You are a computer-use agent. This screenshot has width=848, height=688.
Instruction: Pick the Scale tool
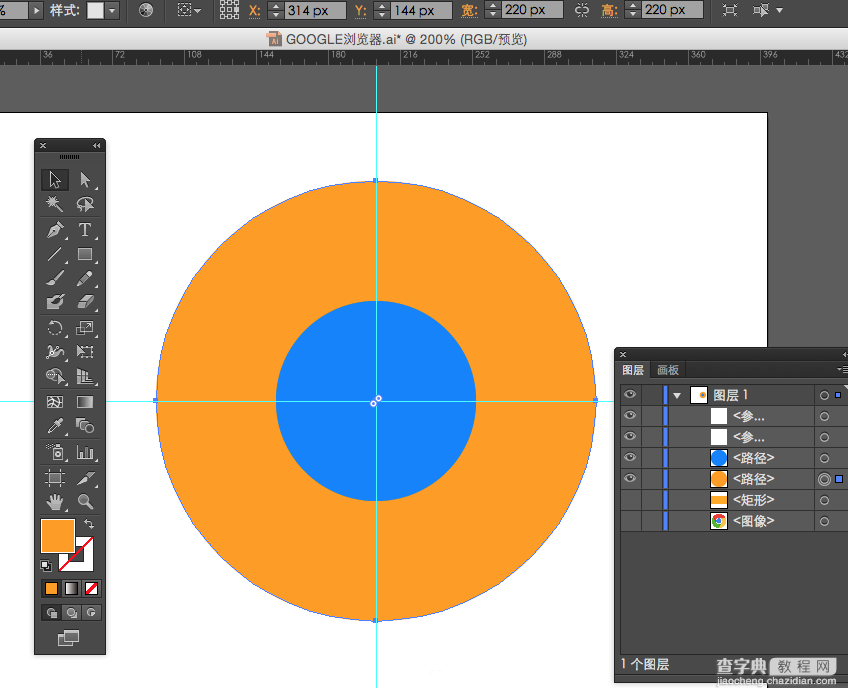tap(85, 328)
